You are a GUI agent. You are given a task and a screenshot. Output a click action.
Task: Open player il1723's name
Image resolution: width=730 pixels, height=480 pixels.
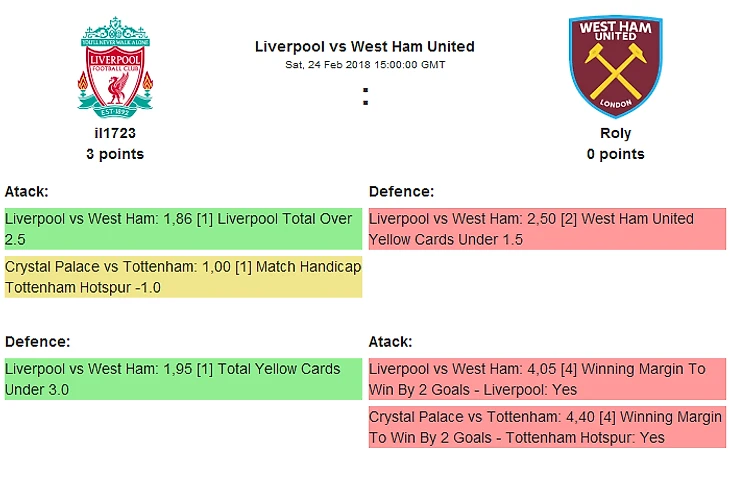click(x=115, y=133)
